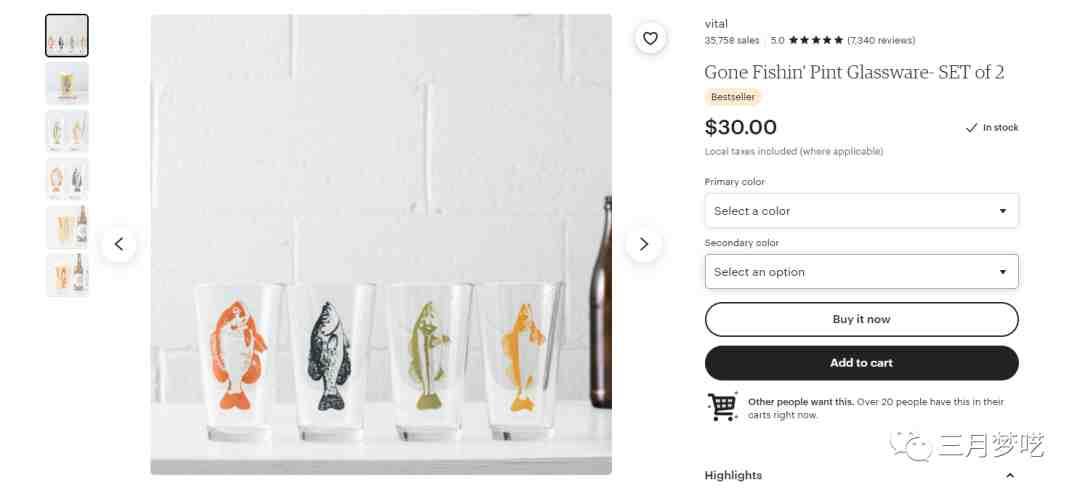Click the five-star rating icons
This screenshot has width=1080, height=493.
816,41
